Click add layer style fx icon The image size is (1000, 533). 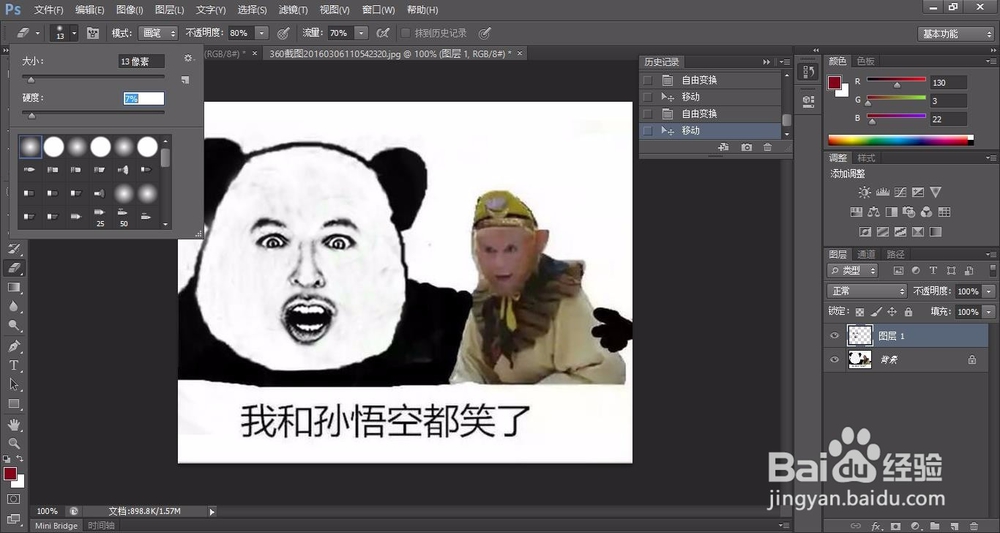(x=876, y=526)
